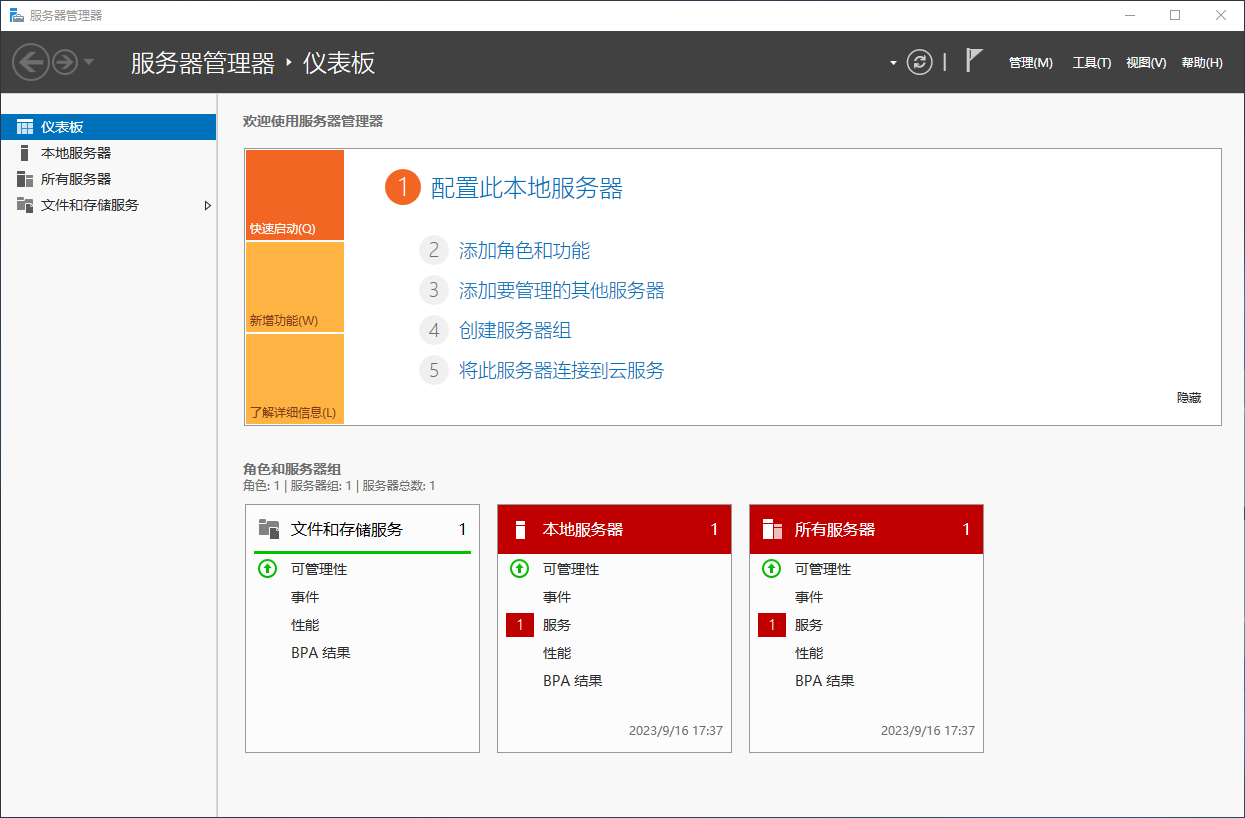Image resolution: width=1245 pixels, height=818 pixels.
Task: Click the back navigation arrow icon
Action: pyautogui.click(x=31, y=62)
